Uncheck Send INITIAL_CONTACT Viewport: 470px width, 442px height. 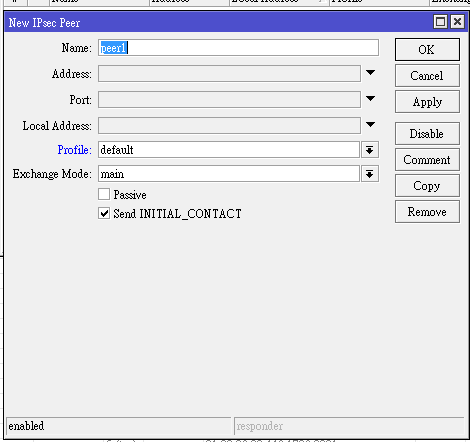point(104,213)
